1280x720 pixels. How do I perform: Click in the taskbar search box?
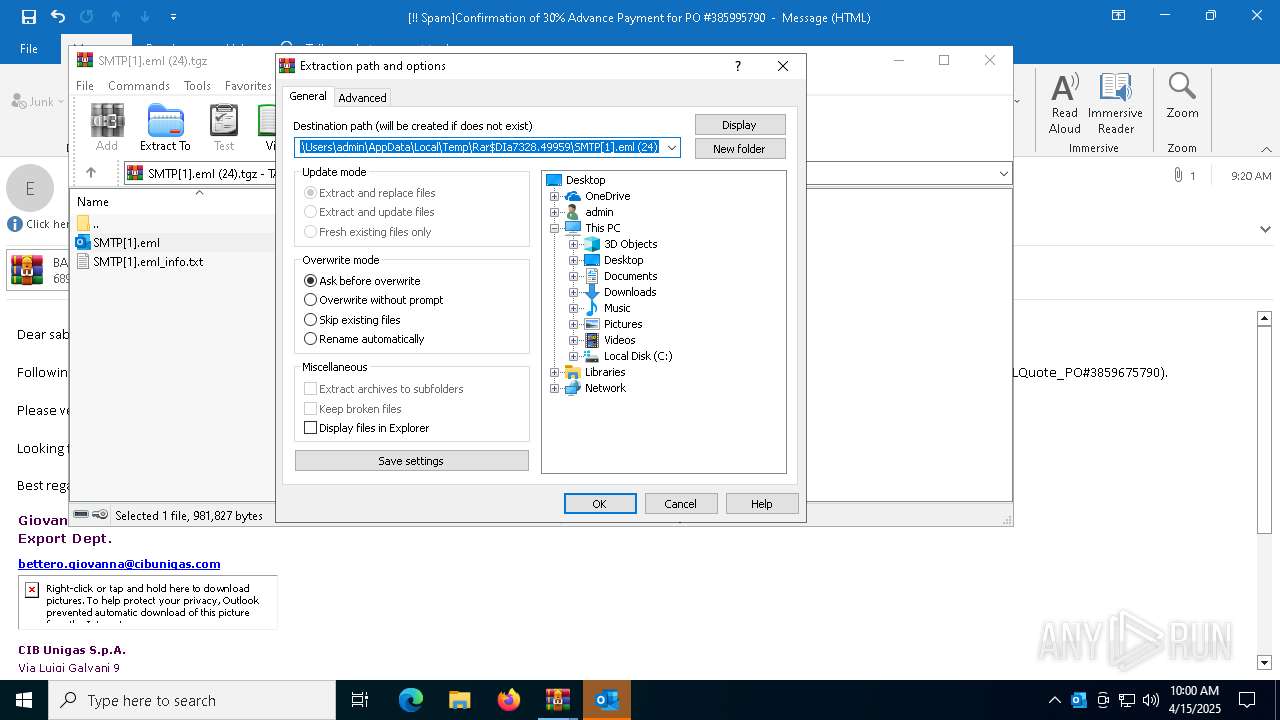pos(192,700)
